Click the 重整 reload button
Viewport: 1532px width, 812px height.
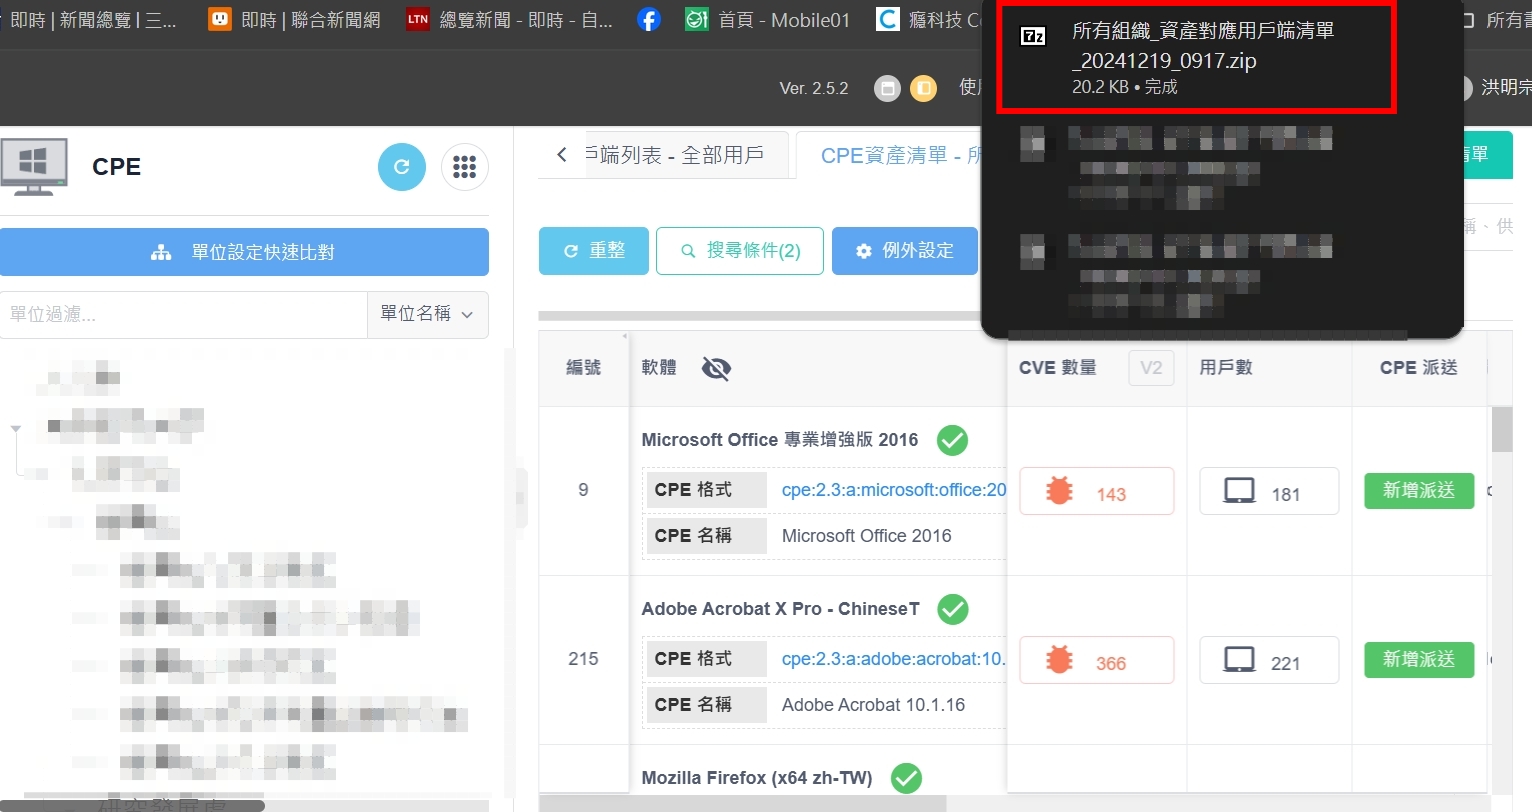[x=594, y=251]
